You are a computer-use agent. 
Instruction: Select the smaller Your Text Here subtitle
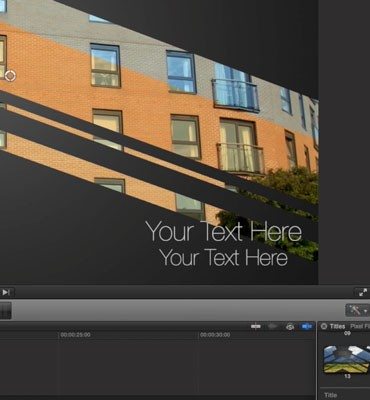pos(223,258)
